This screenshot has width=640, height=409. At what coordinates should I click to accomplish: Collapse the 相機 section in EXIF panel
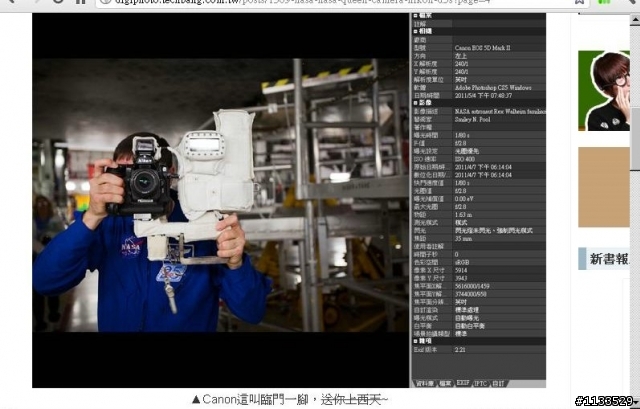[415, 31]
